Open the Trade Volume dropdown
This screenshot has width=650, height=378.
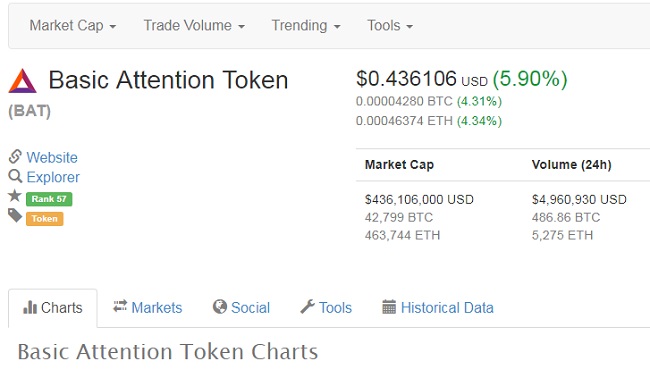[x=194, y=26]
